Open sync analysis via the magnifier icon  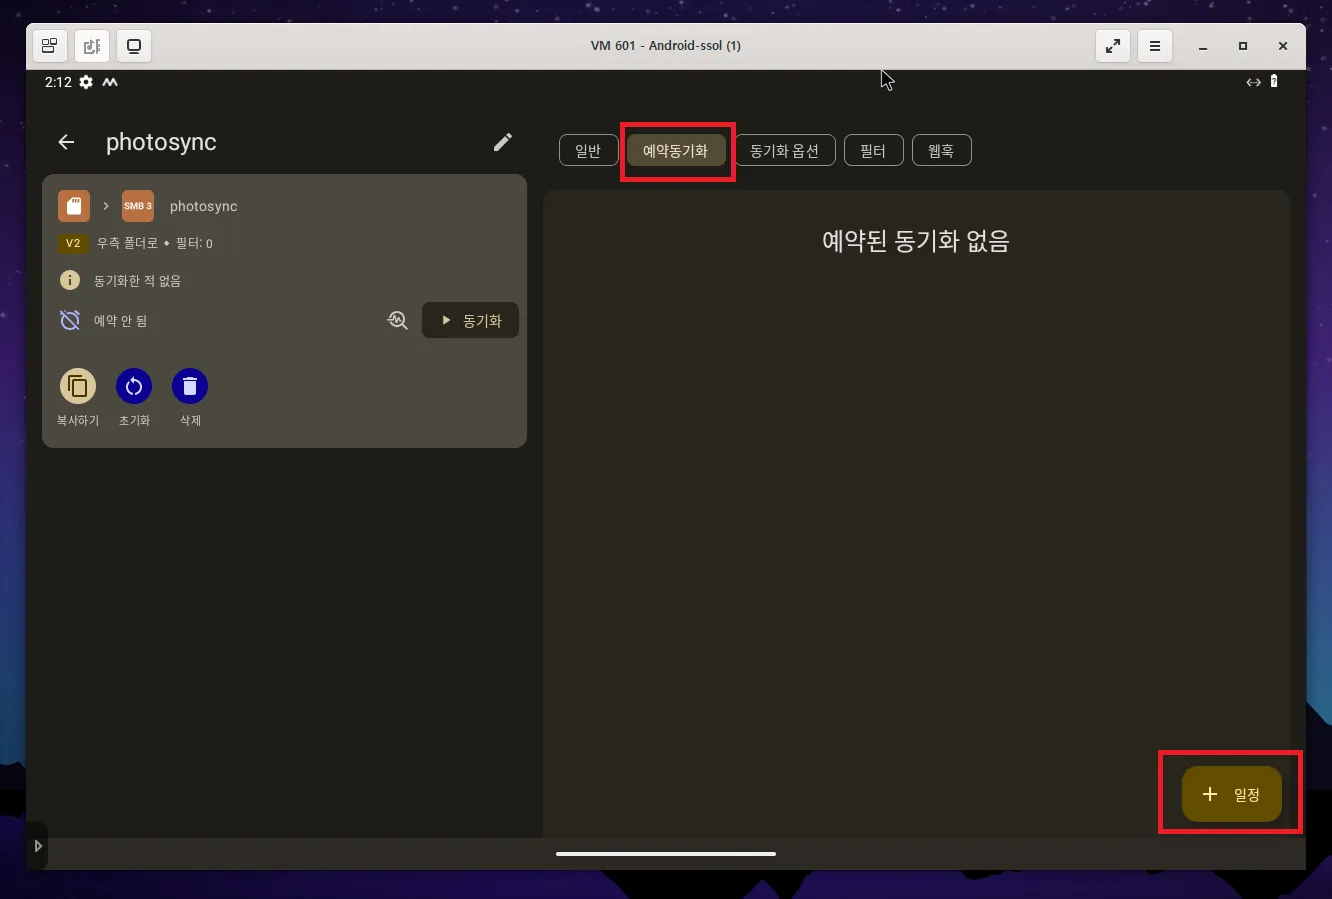click(397, 320)
